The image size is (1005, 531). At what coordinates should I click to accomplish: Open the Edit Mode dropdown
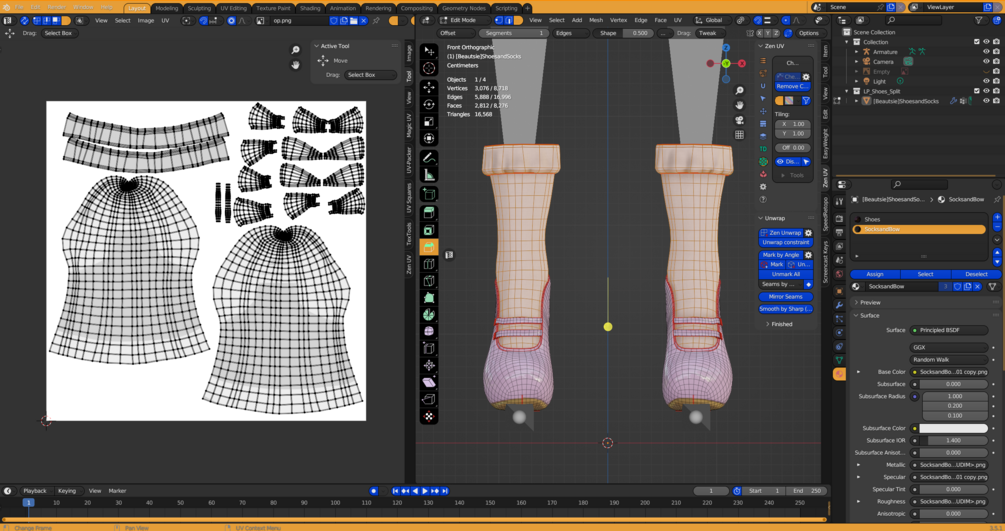[463, 21]
